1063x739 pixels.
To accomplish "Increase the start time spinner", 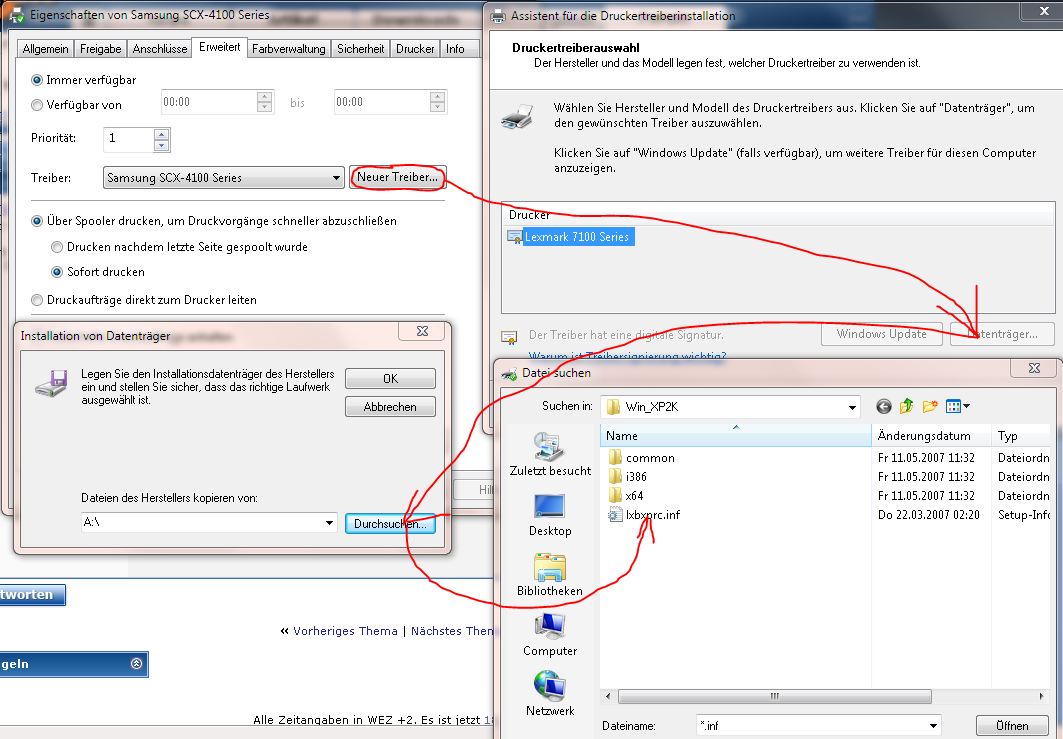I will (264, 97).
